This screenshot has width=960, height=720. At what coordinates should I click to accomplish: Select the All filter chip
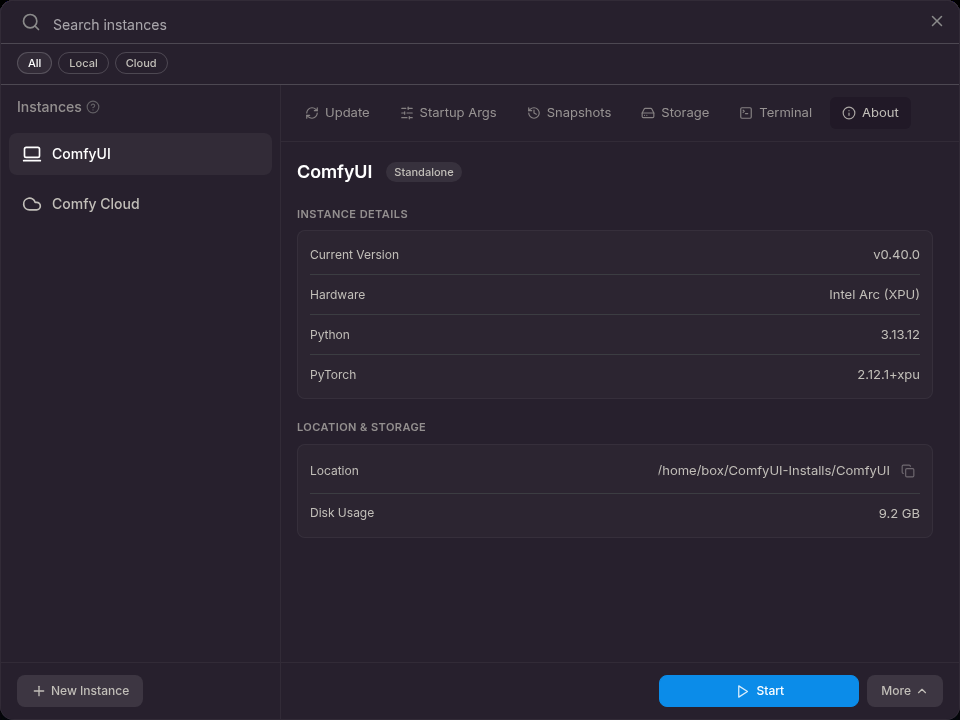tap(34, 63)
